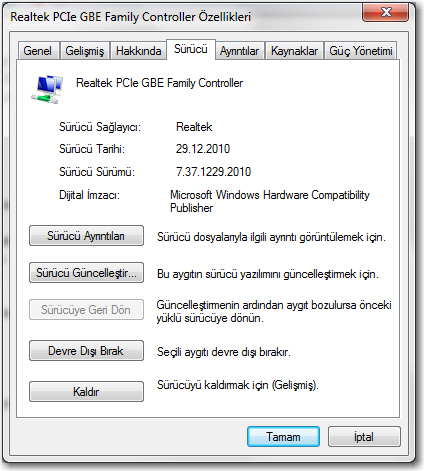The image size is (424, 471).
Task: Click the Kaldır button
Action: point(86,392)
